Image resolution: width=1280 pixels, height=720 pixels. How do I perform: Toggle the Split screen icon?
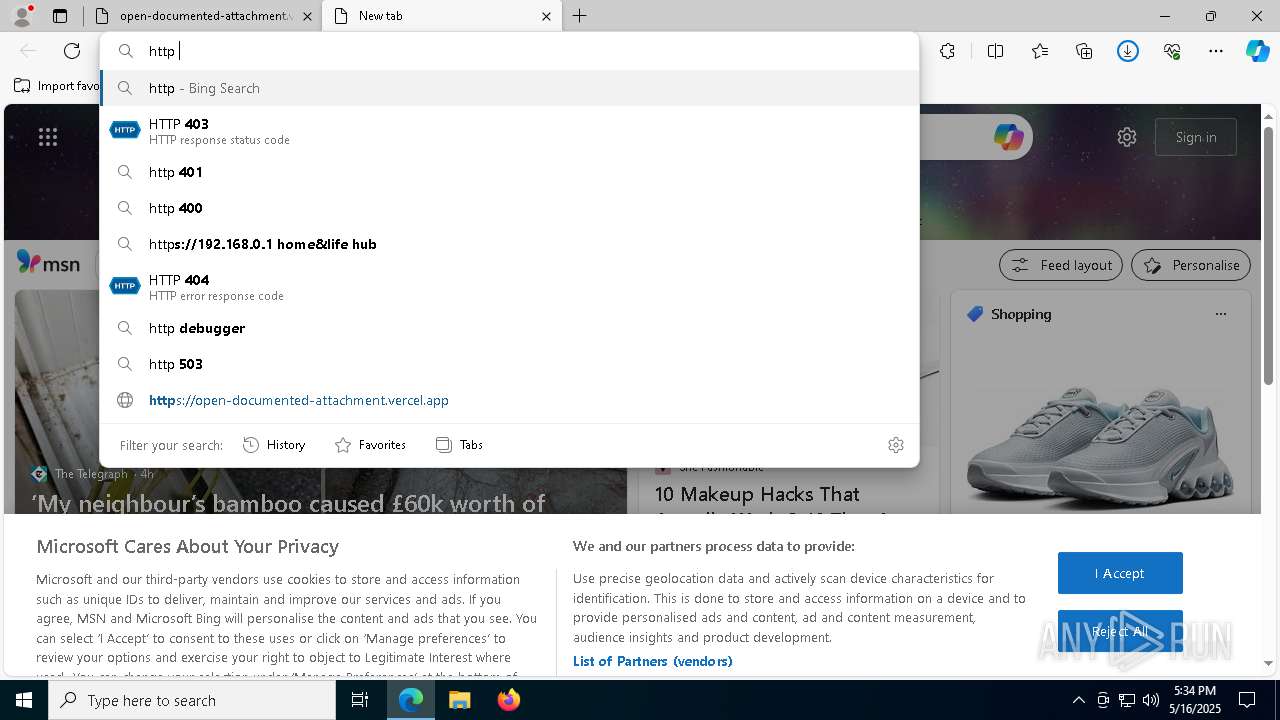pyautogui.click(x=995, y=51)
